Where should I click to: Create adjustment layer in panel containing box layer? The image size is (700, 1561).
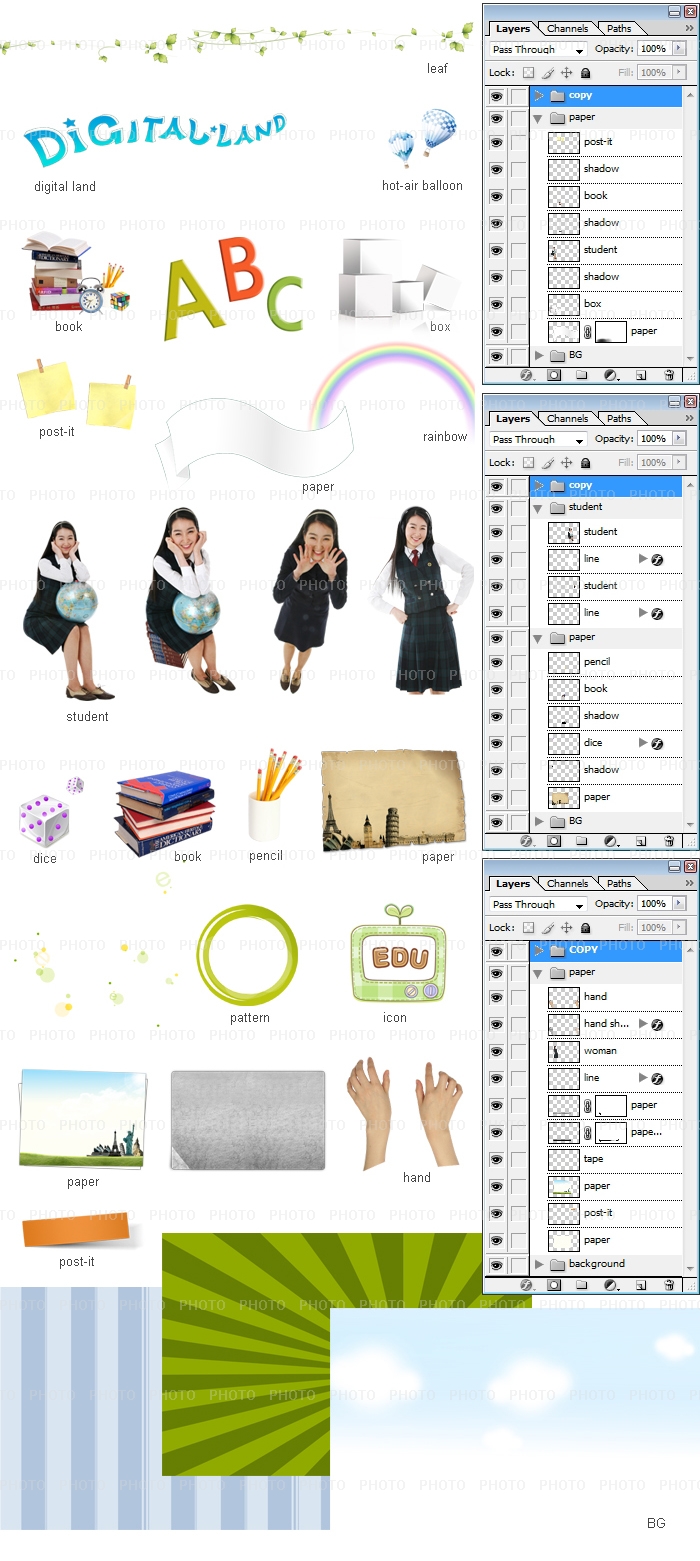(x=610, y=376)
